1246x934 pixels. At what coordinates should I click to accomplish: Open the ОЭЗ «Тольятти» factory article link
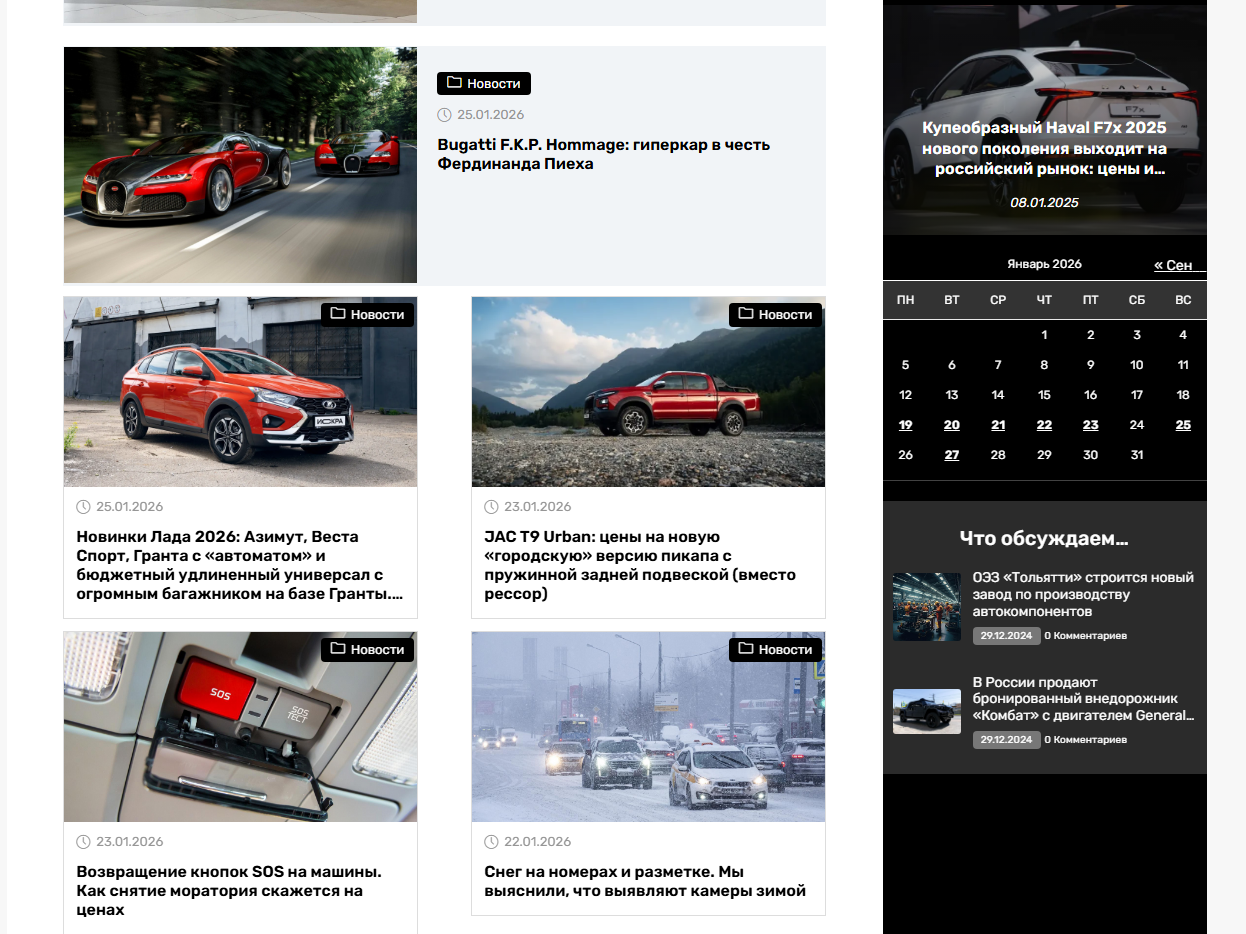[1083, 594]
